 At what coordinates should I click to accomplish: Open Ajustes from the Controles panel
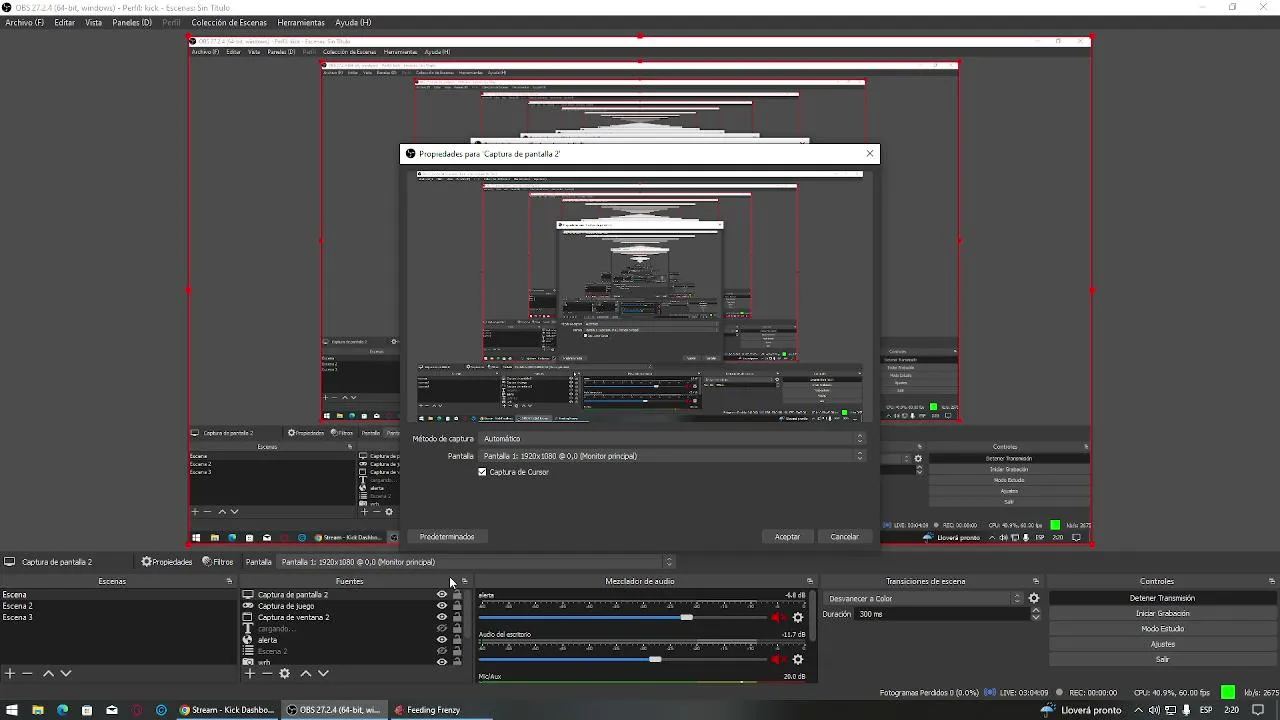1163,644
